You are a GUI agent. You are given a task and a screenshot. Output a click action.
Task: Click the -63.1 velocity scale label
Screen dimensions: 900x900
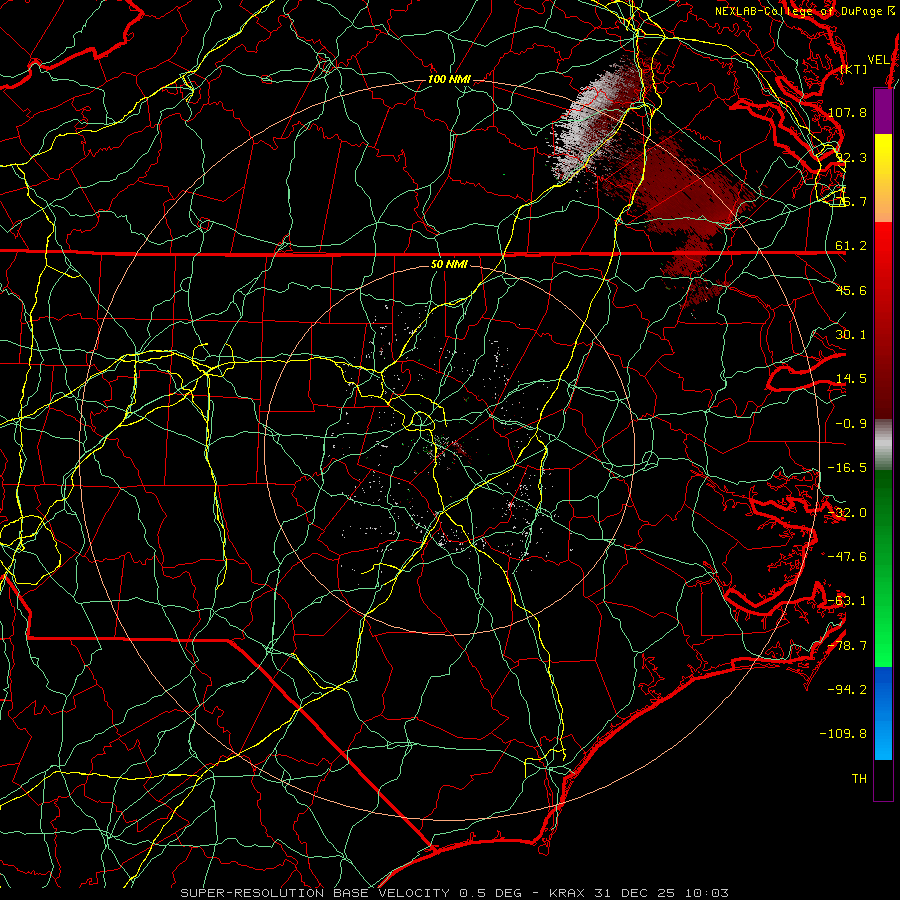point(847,601)
